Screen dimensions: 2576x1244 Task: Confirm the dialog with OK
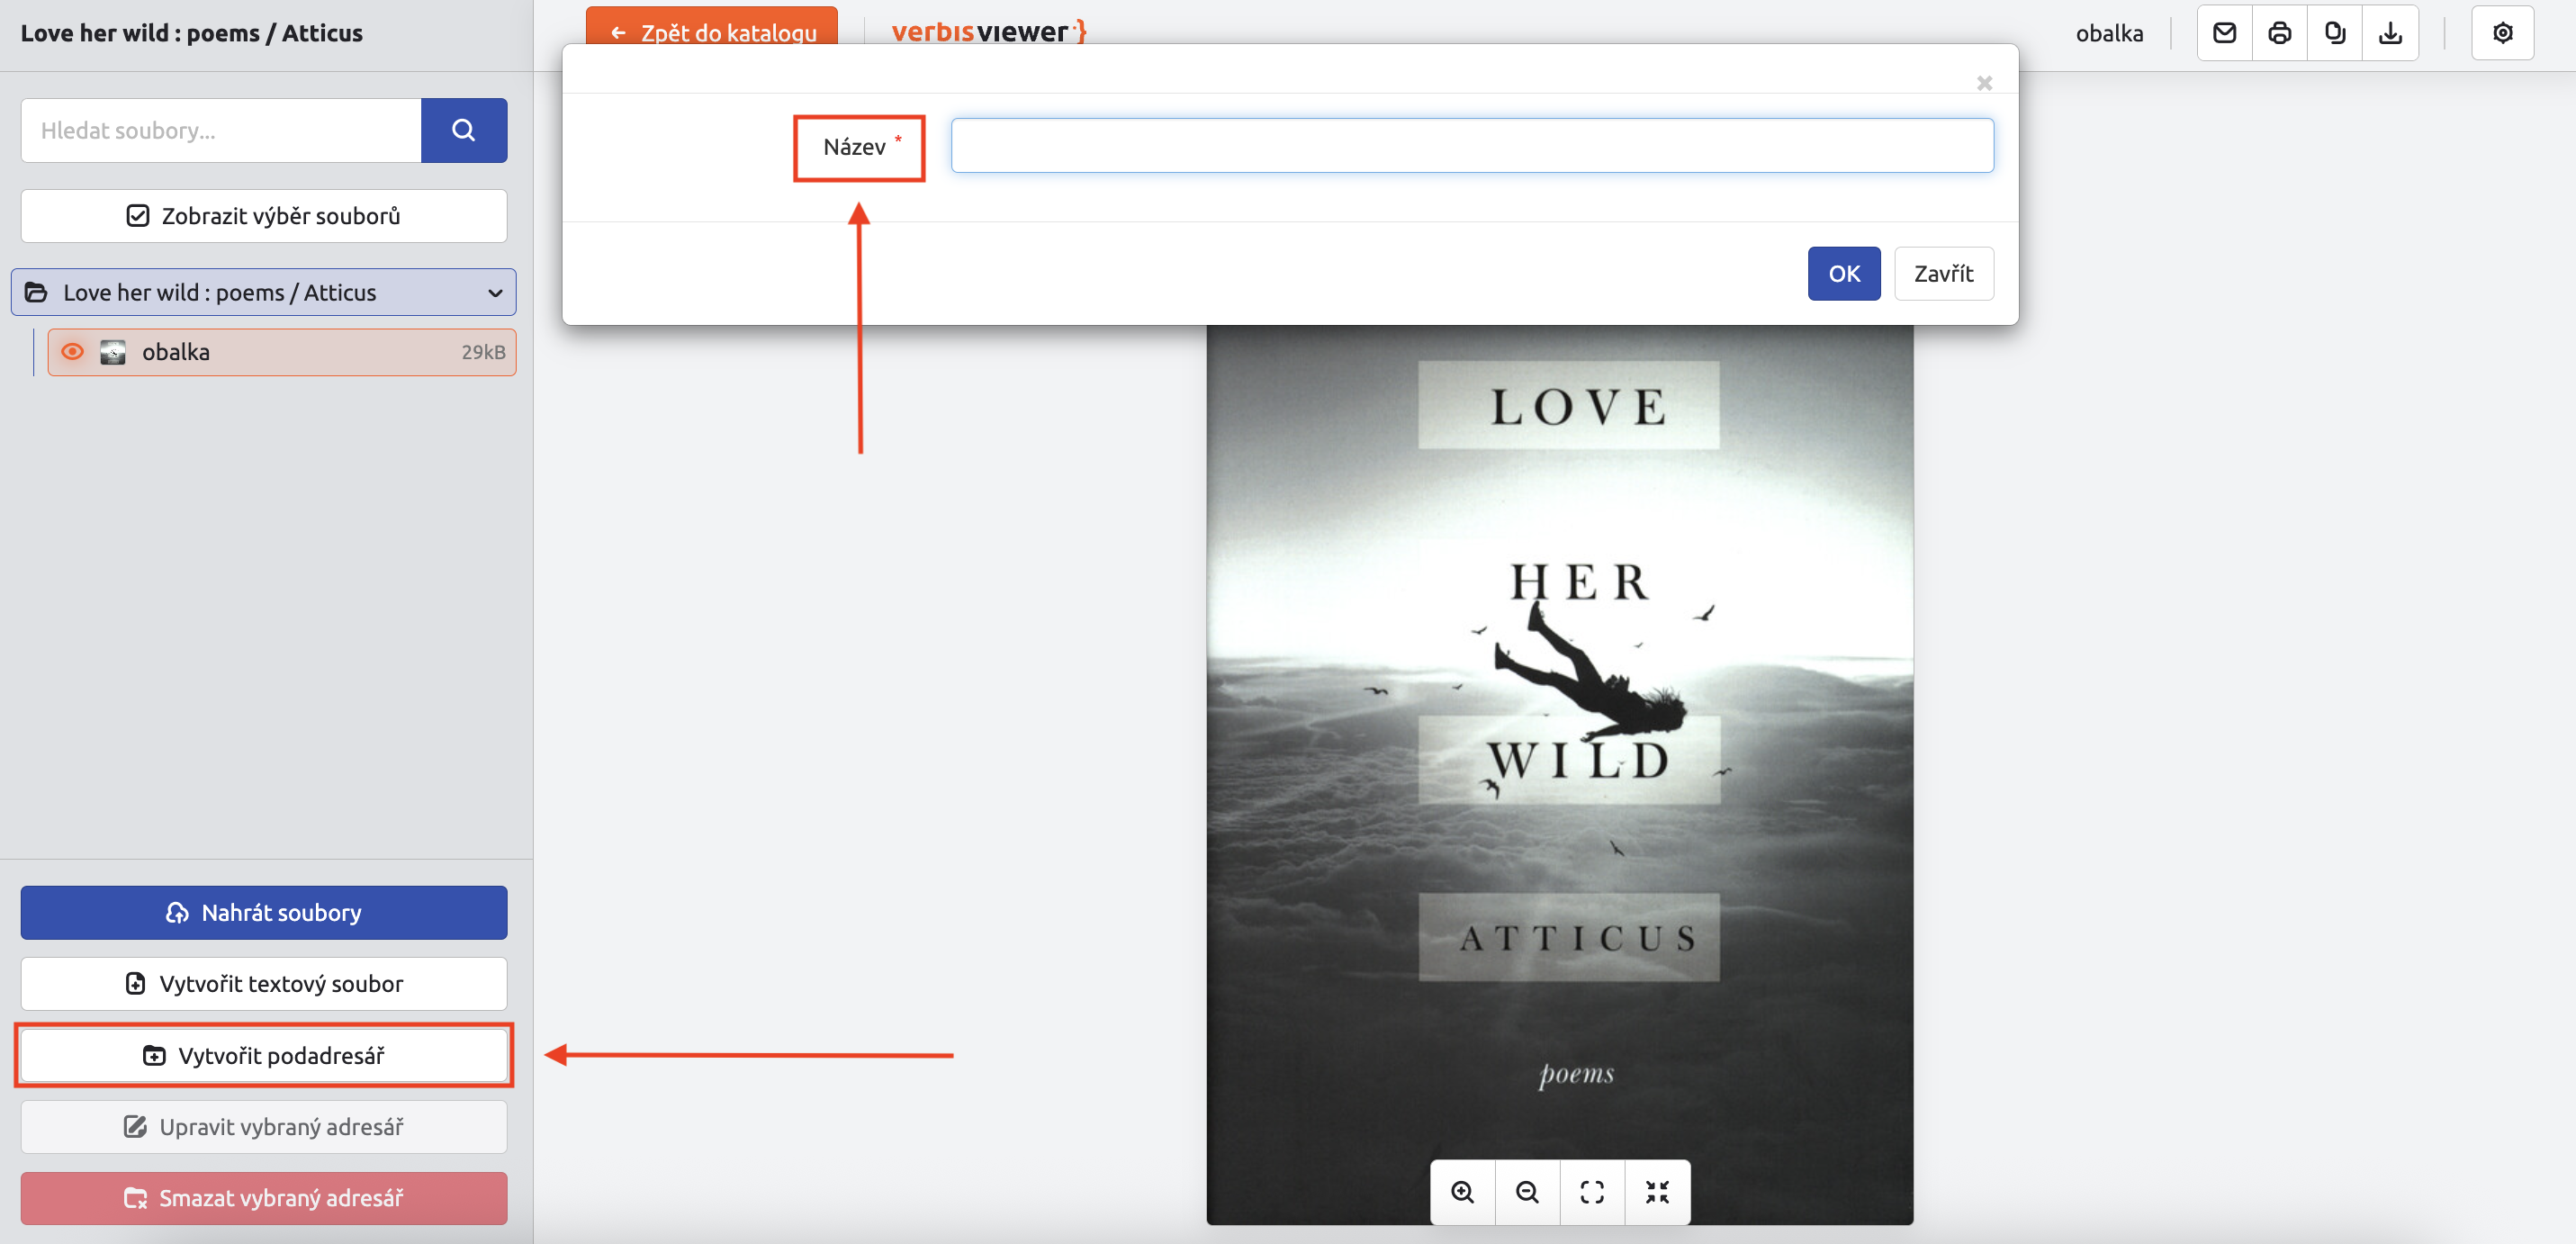(x=1844, y=274)
